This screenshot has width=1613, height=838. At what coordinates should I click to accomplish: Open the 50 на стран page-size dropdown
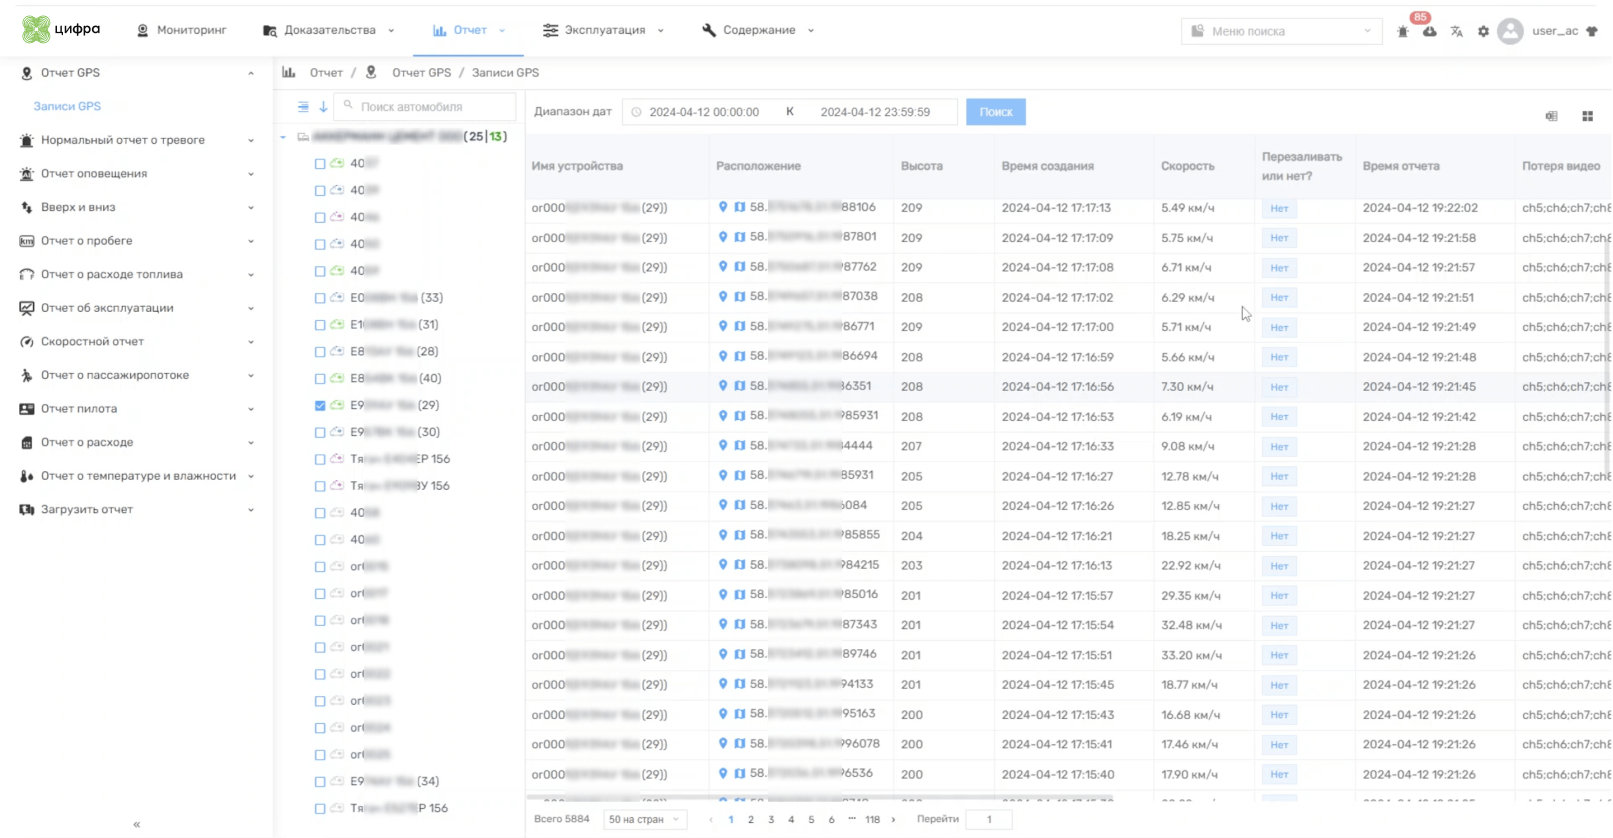pyautogui.click(x=645, y=819)
